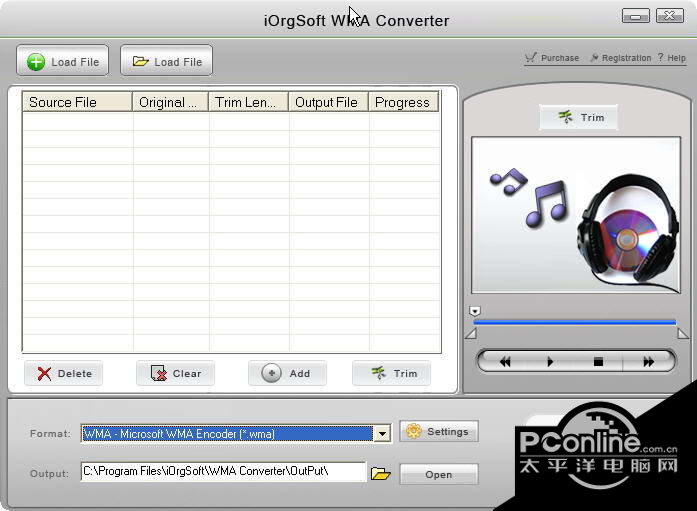Click the Original column header
This screenshot has width=697, height=511.
[171, 102]
